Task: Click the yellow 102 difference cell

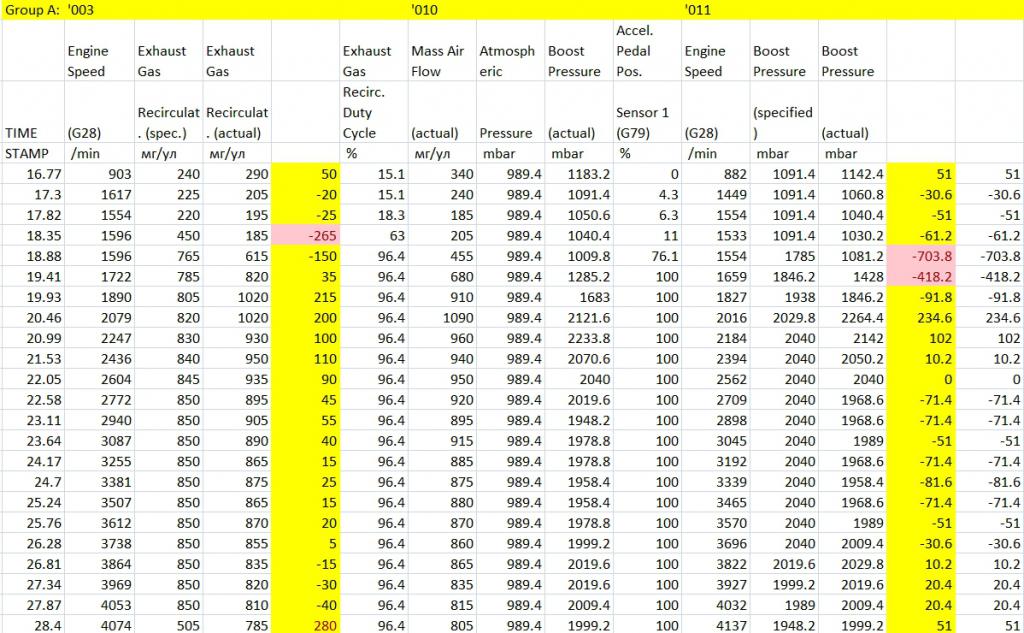Action: (920, 338)
